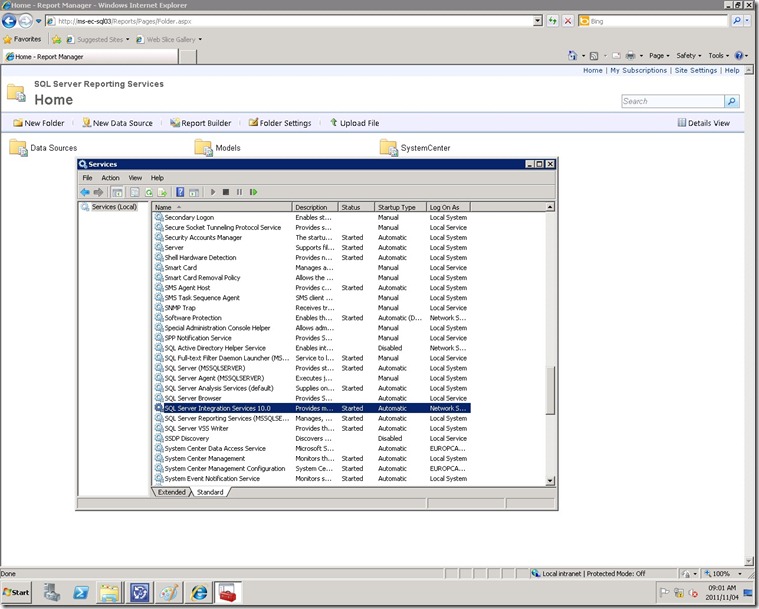Click Show/Hide Console Tree icon in Services
The image size is (759, 609).
click(117, 192)
